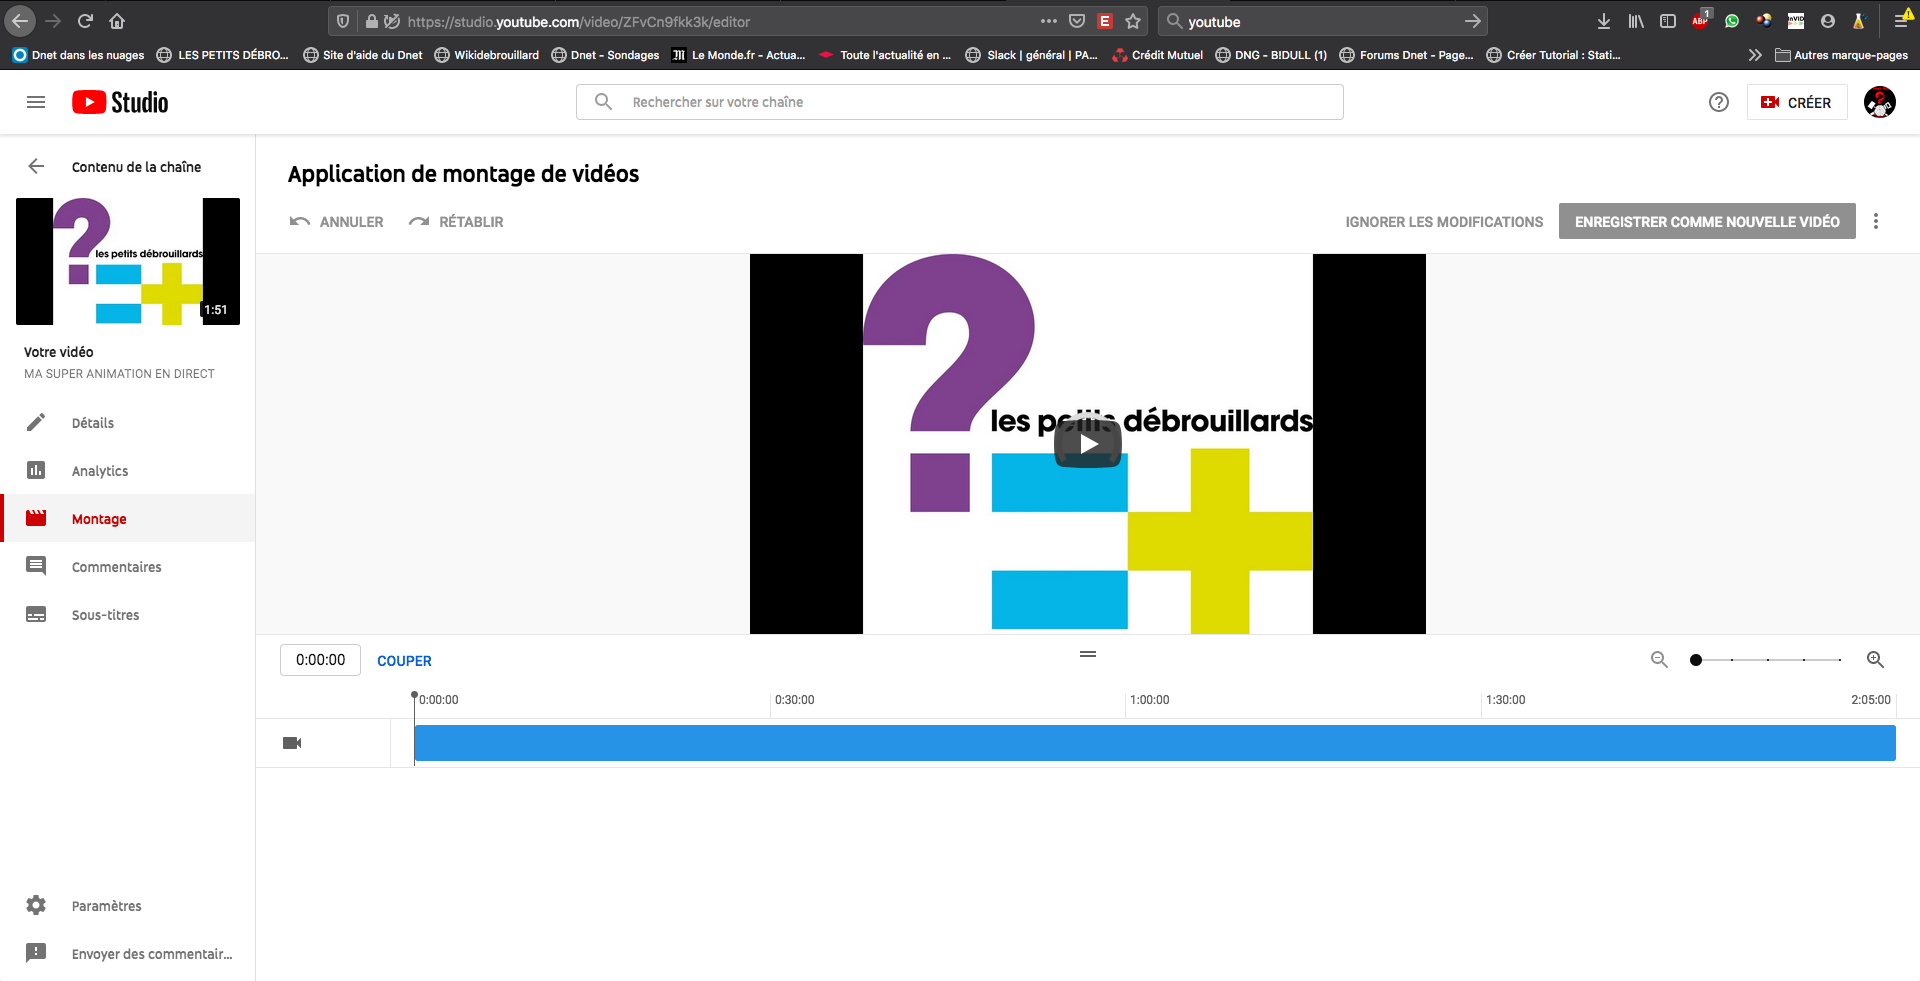The width and height of the screenshot is (1920, 981).
Task: Zoom out the timeline with magnifier minus
Action: [x=1659, y=660]
